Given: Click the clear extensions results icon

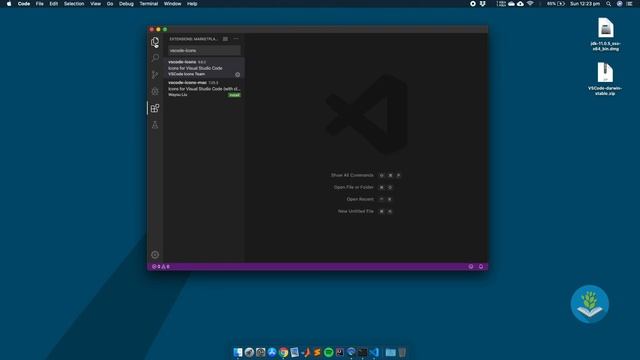Looking at the screenshot, I should click(x=225, y=39).
